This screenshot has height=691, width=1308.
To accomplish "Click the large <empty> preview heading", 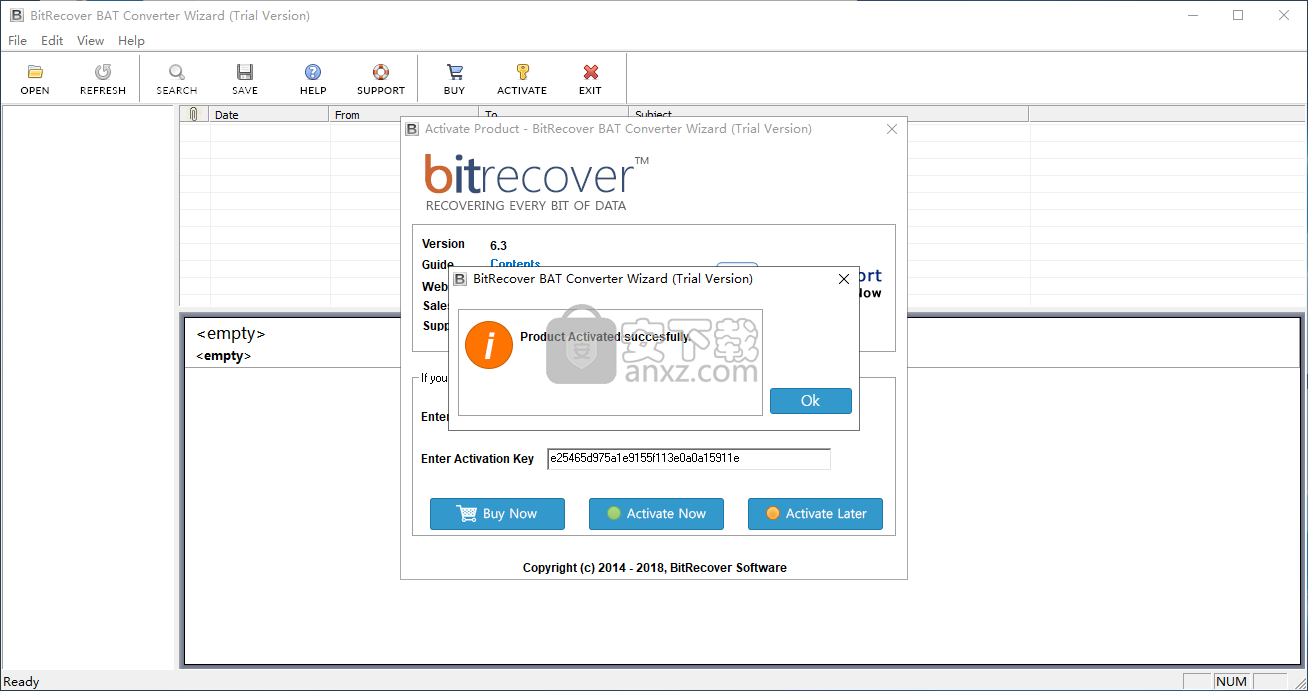I will point(231,334).
